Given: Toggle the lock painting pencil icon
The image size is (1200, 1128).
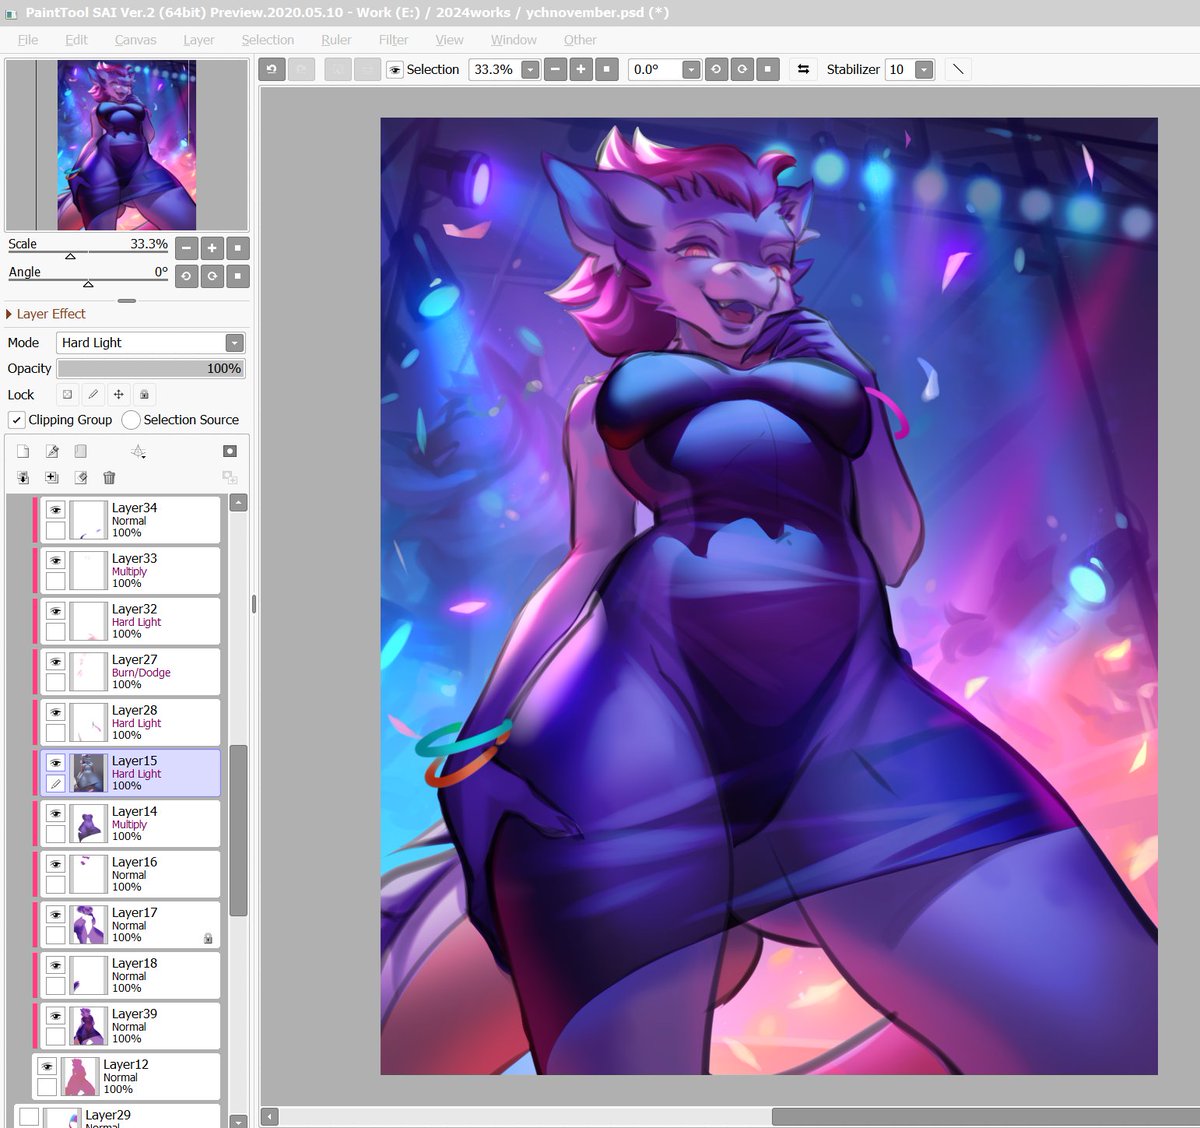Looking at the screenshot, I should point(93,394).
